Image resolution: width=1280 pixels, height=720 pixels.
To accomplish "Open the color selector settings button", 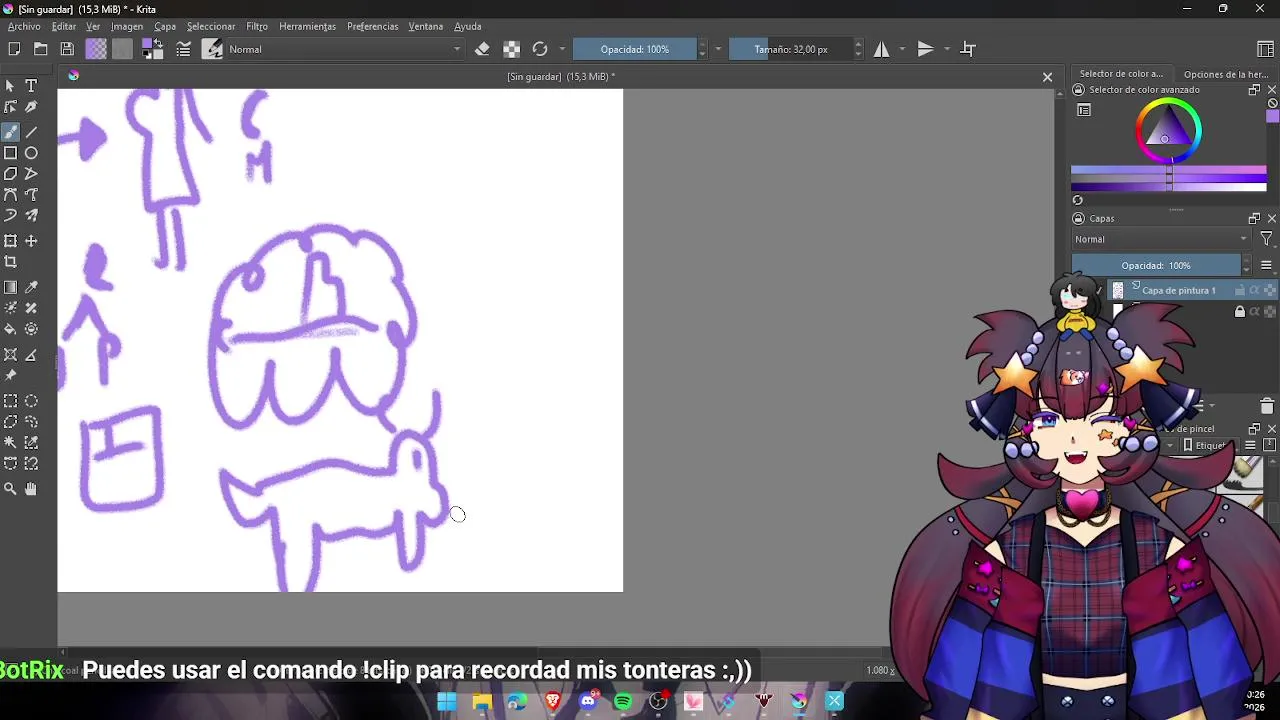I will (1084, 110).
